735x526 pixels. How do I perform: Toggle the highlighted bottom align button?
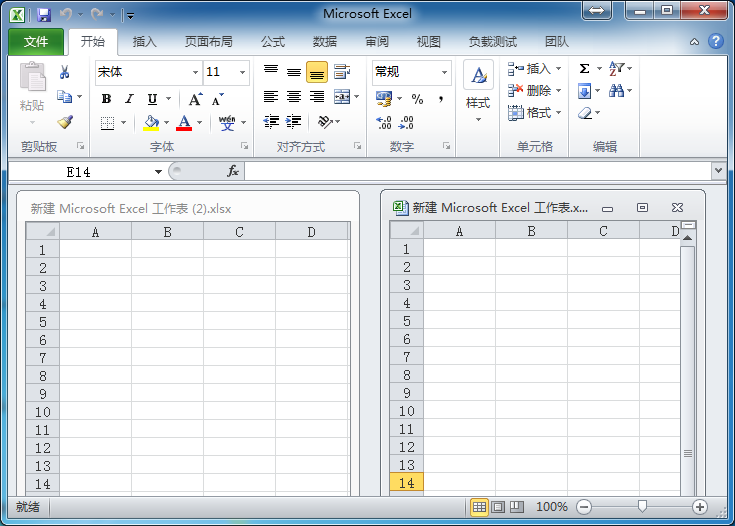tap(317, 72)
